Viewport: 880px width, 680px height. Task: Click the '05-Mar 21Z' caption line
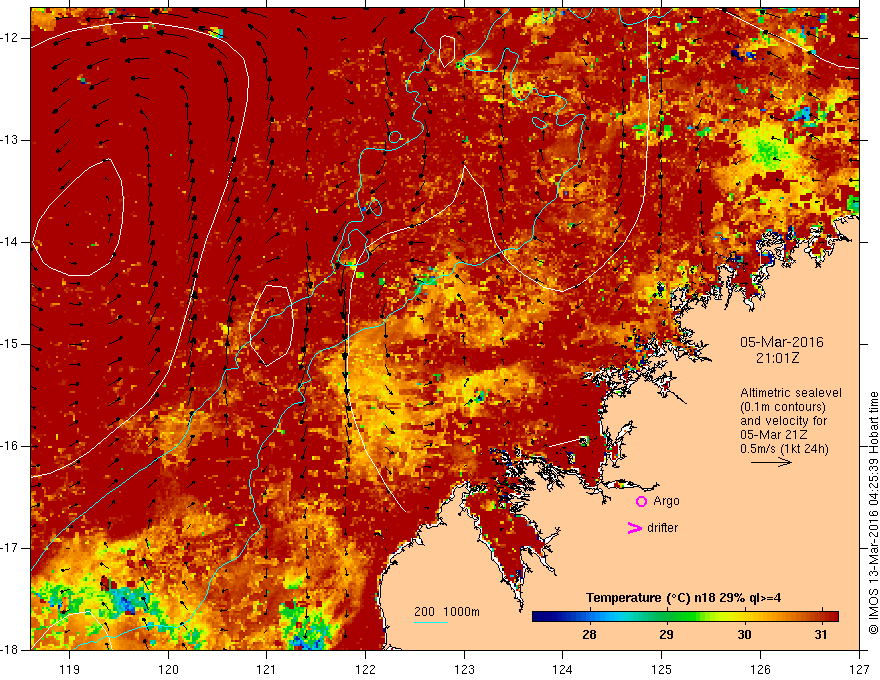[773, 435]
